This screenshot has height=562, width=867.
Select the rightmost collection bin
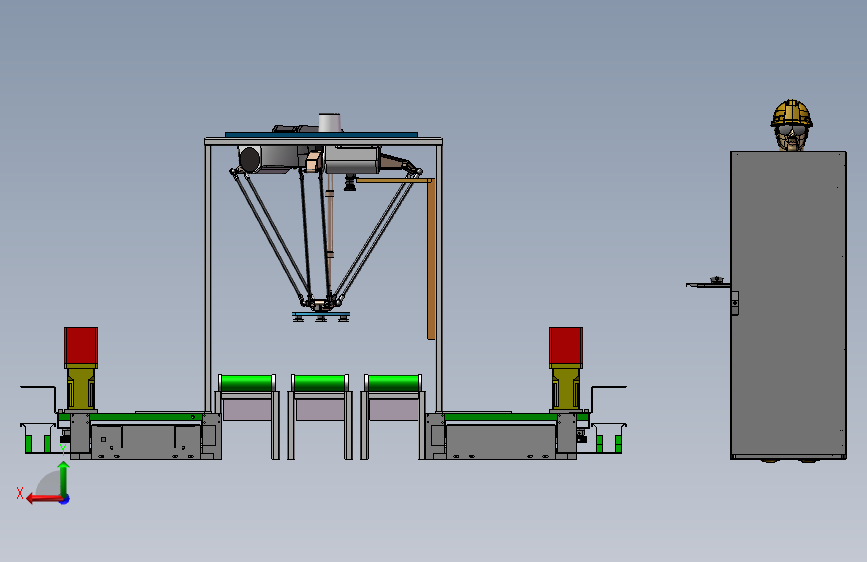click(609, 438)
